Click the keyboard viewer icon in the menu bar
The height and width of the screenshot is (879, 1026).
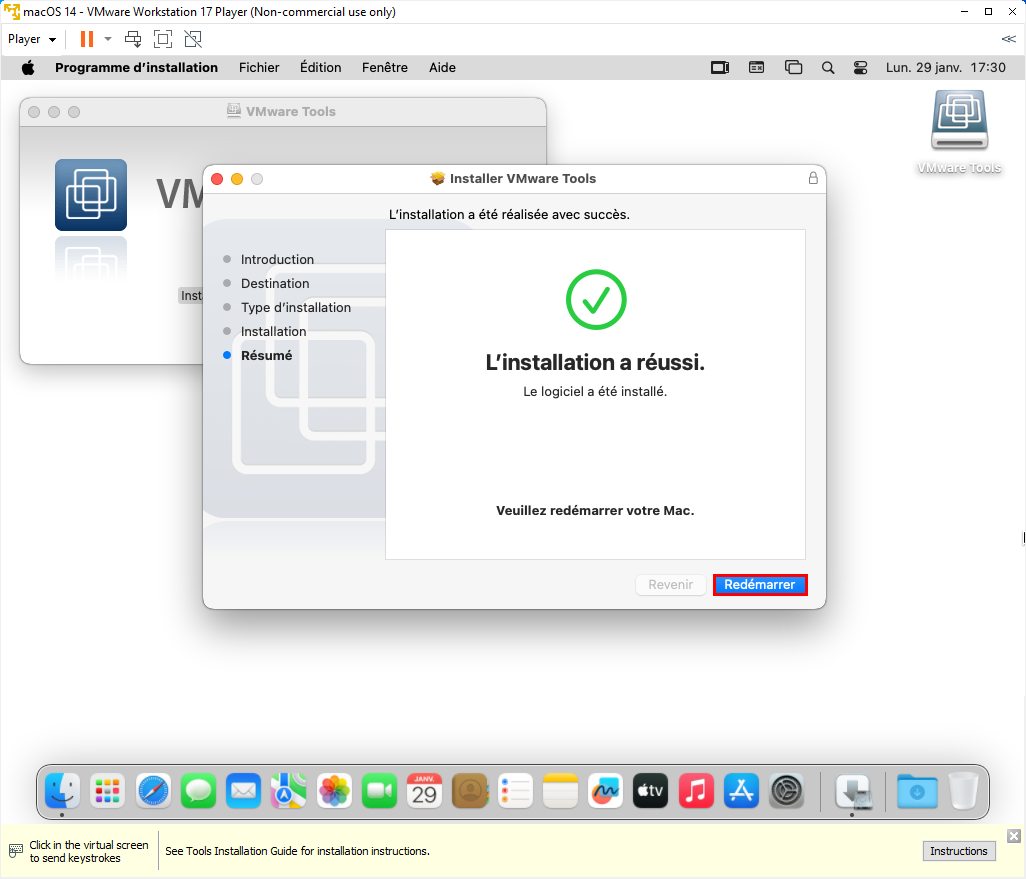pyautogui.click(x=756, y=67)
